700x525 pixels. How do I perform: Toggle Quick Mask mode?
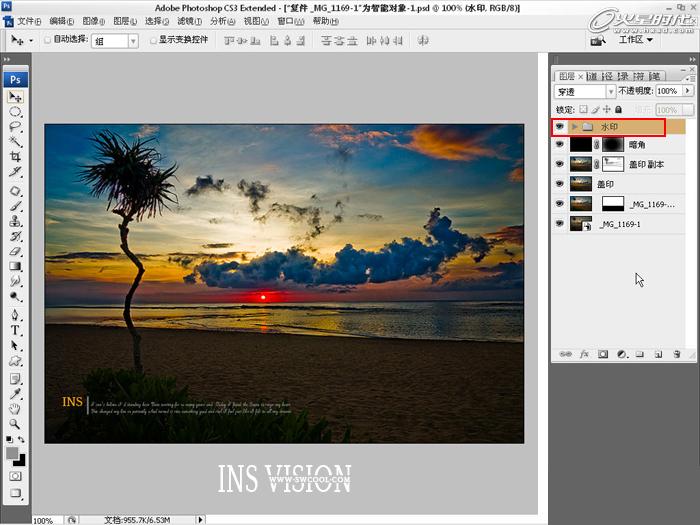pos(15,476)
